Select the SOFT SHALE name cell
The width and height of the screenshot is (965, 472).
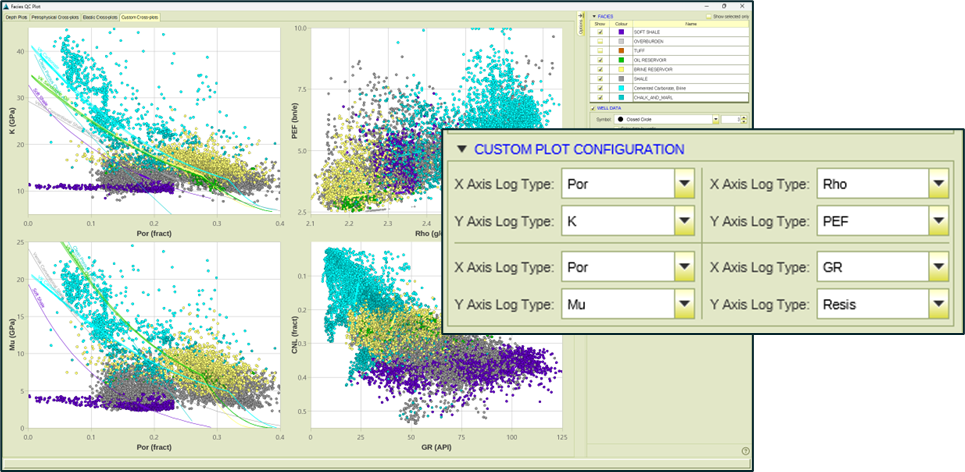691,32
